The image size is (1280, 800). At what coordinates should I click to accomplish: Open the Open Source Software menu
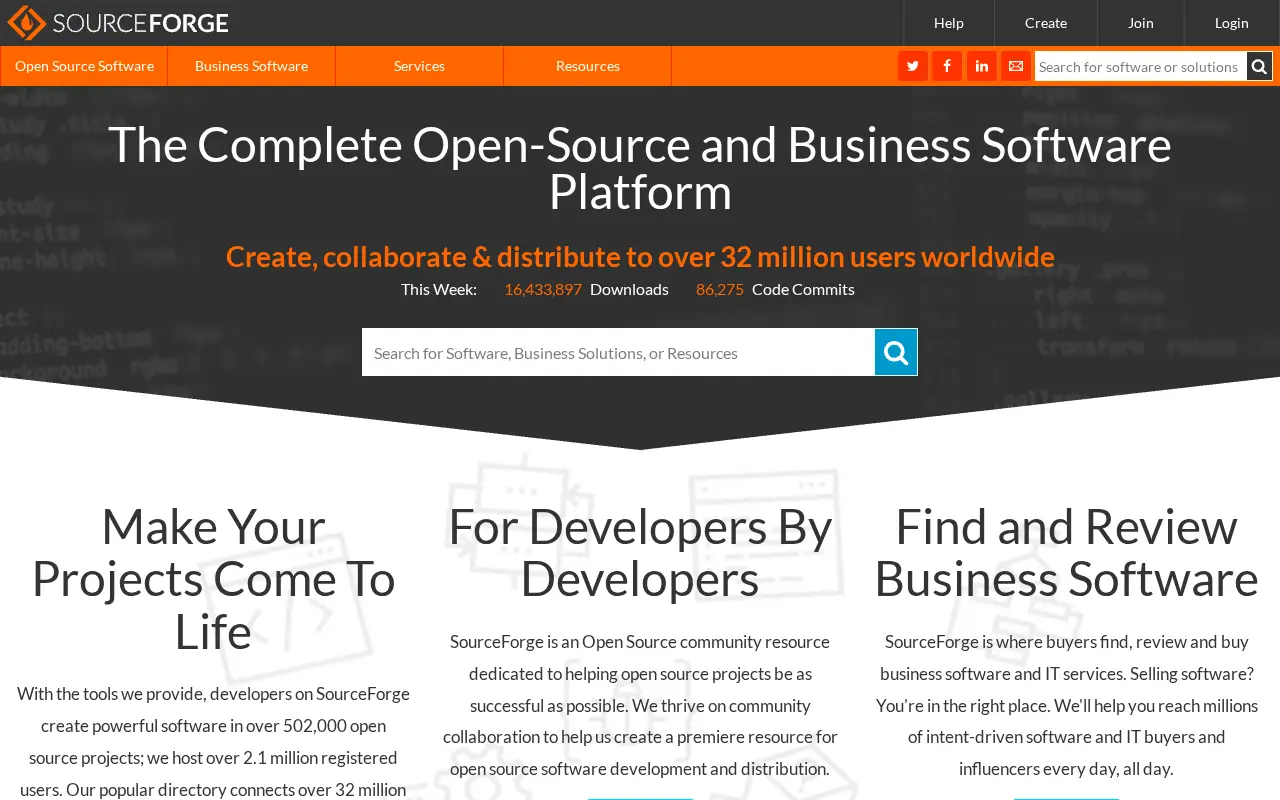84,66
